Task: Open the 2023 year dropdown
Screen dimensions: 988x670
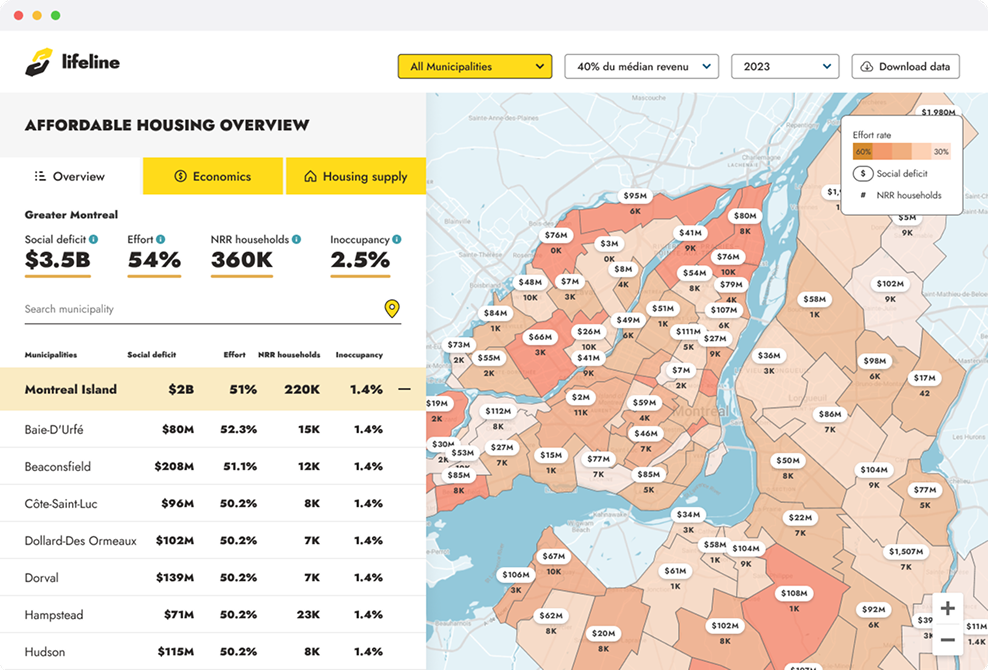Action: tap(785, 66)
